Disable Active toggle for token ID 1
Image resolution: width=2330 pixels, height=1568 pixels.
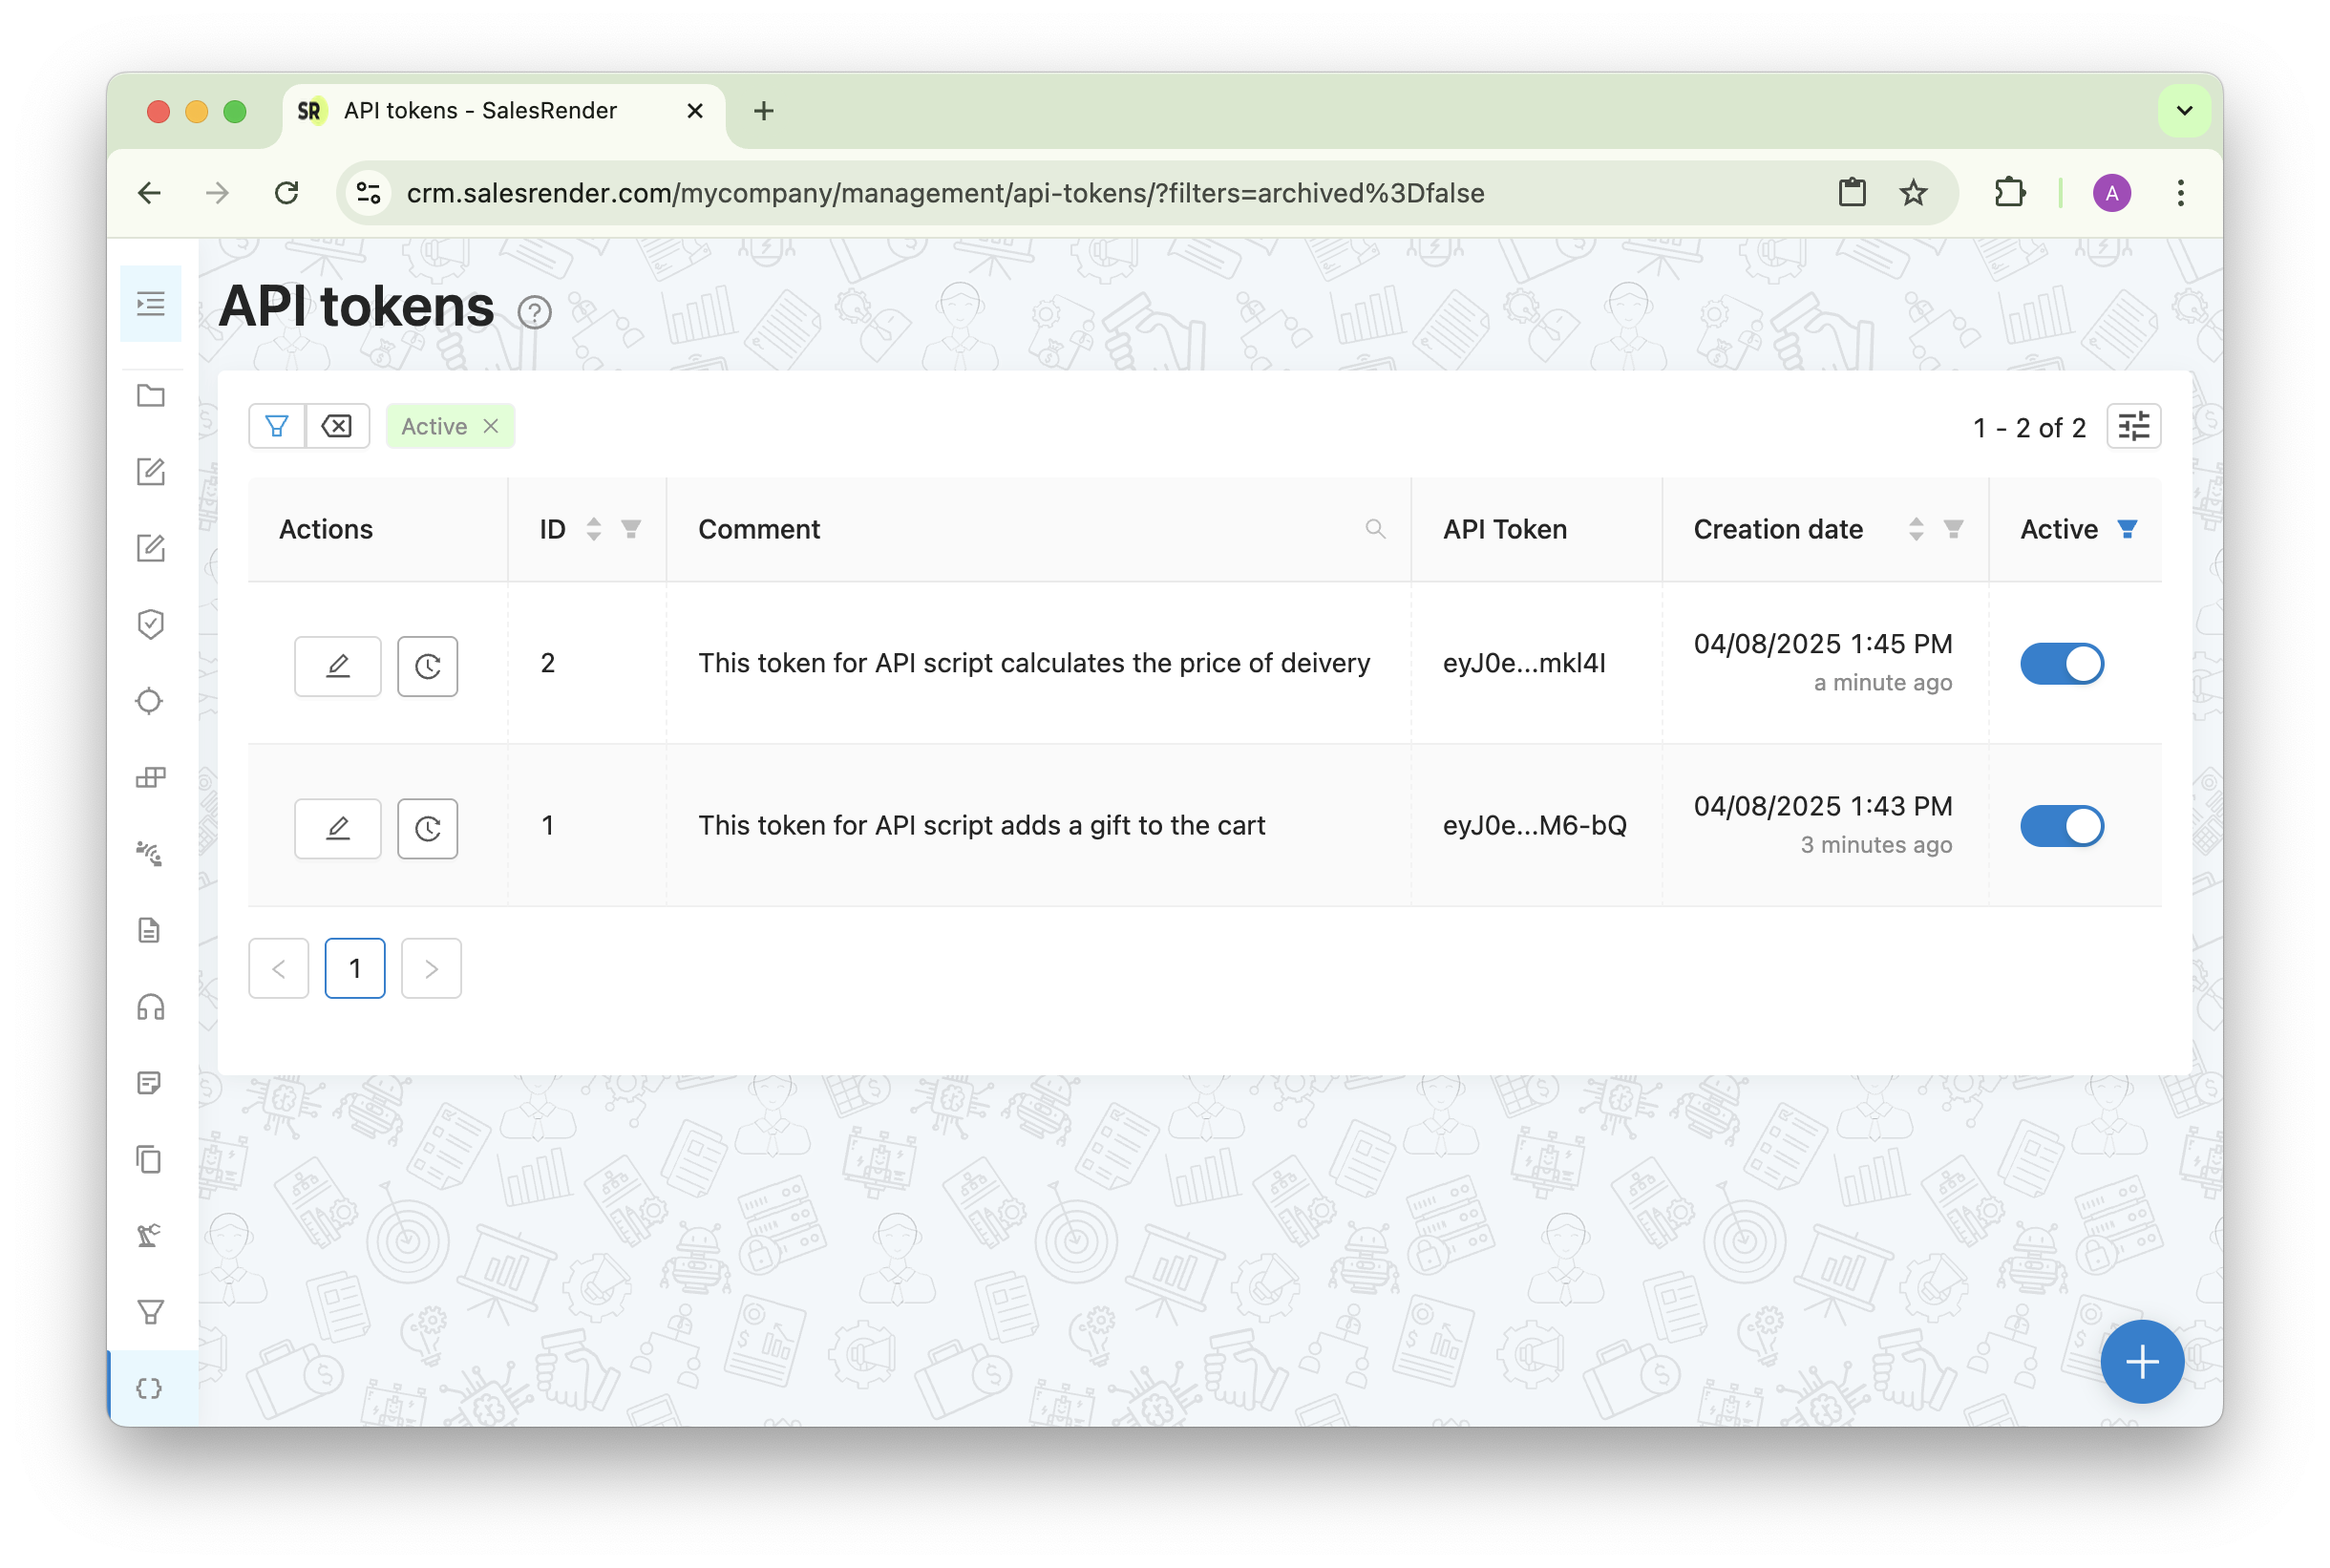2062,826
